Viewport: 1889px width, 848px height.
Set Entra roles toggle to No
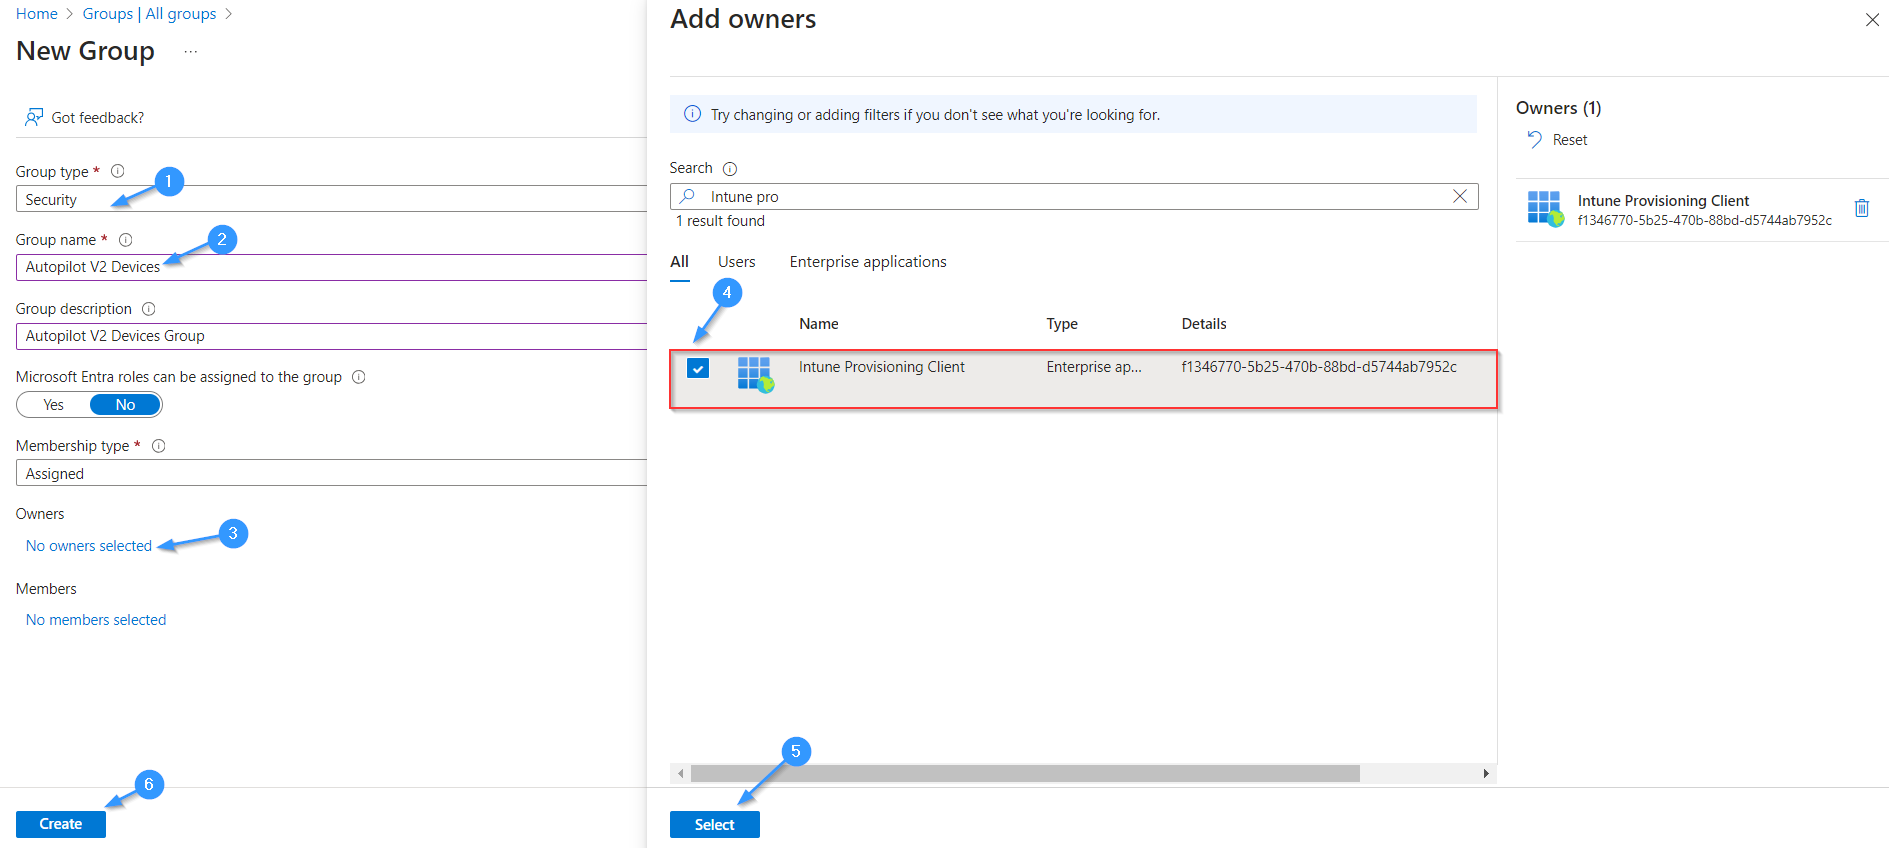point(125,405)
